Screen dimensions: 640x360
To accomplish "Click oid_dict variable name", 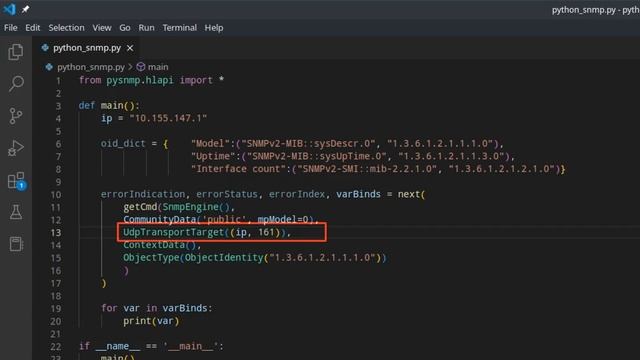I will click(x=123, y=144).
